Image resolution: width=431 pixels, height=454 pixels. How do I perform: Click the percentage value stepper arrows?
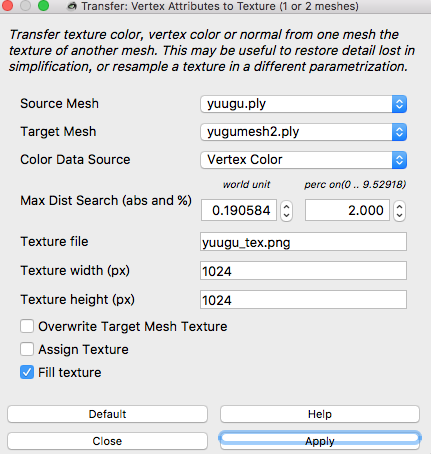pyautogui.click(x=399, y=211)
